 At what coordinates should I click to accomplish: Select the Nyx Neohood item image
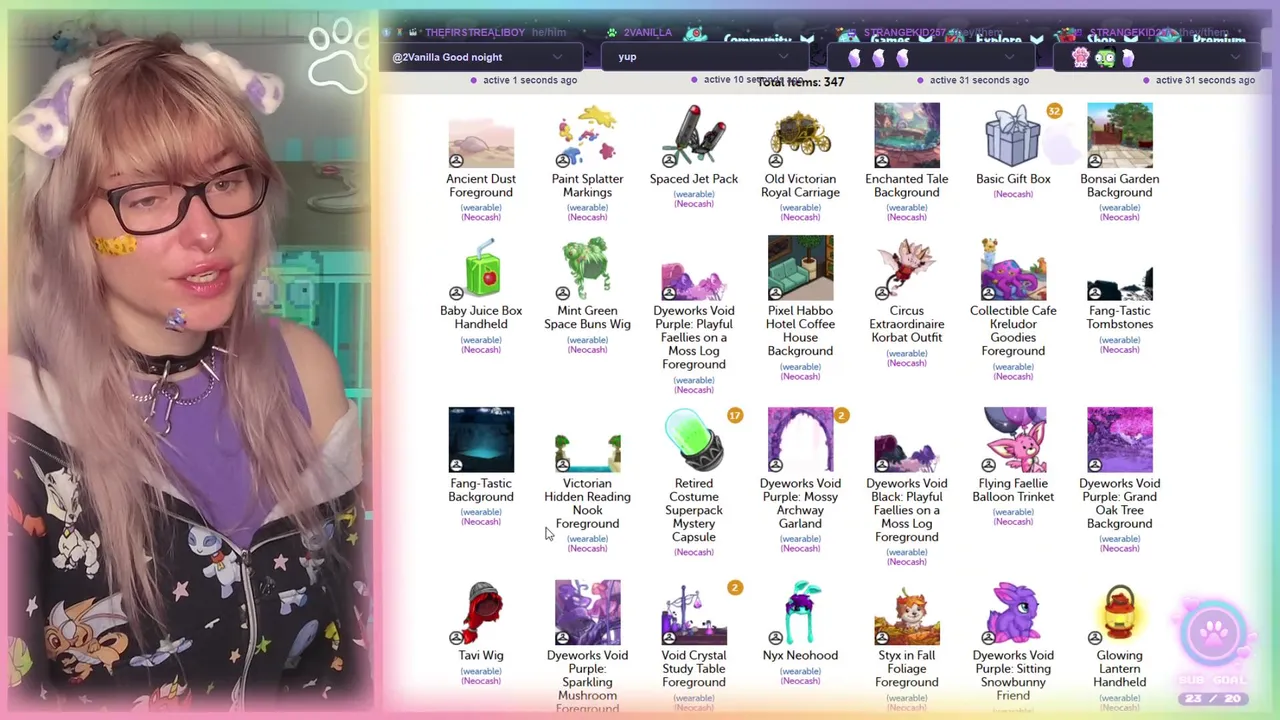pyautogui.click(x=800, y=612)
